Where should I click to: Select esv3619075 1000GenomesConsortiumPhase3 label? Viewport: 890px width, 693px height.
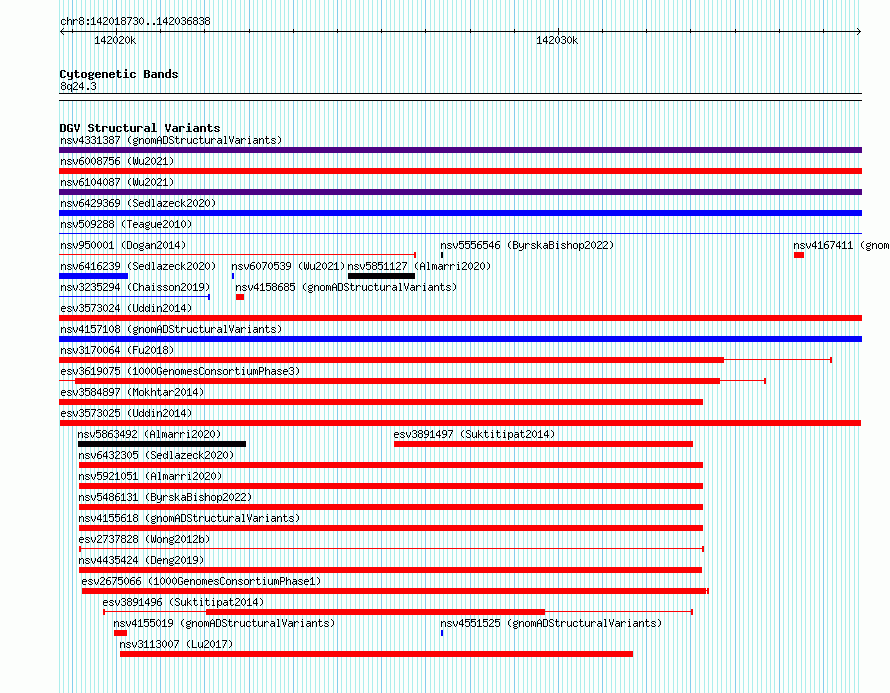(180, 371)
